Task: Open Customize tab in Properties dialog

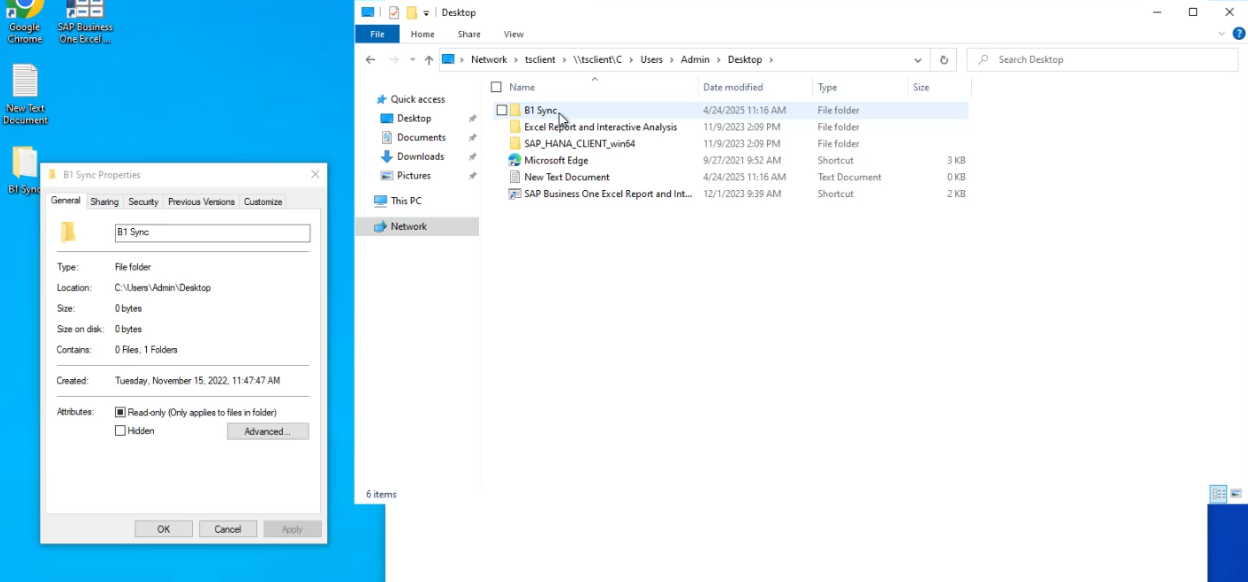Action: point(263,202)
